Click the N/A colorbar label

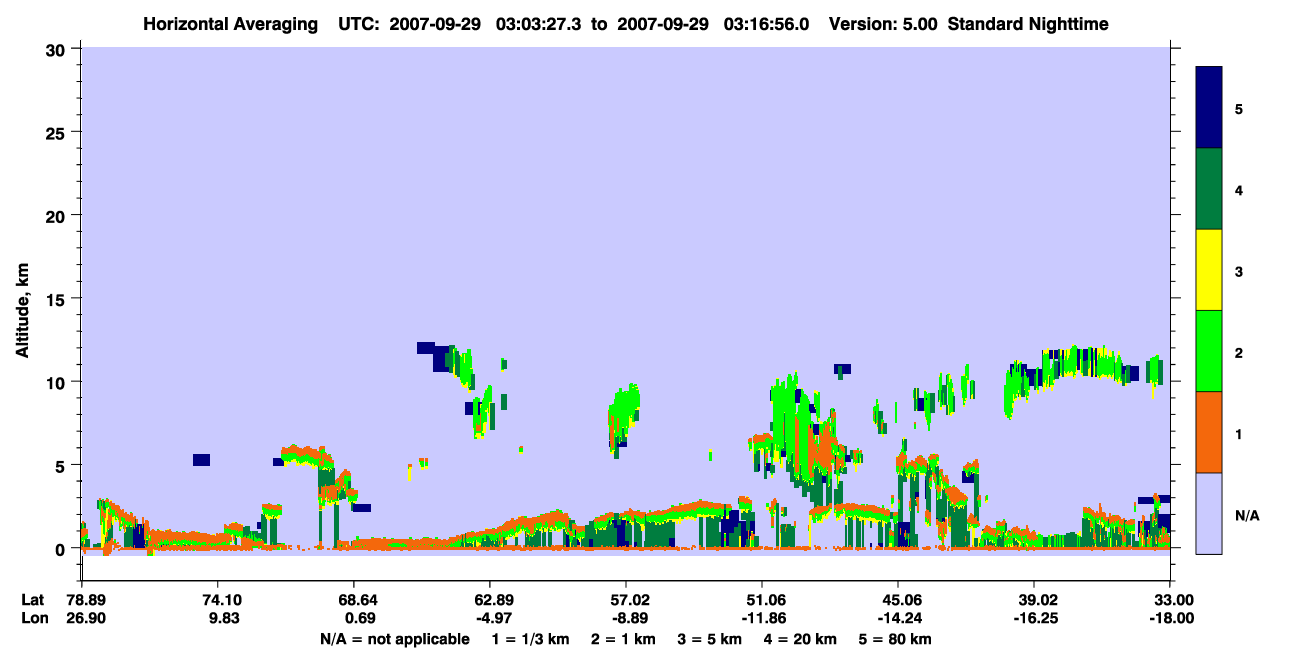pos(1246,515)
